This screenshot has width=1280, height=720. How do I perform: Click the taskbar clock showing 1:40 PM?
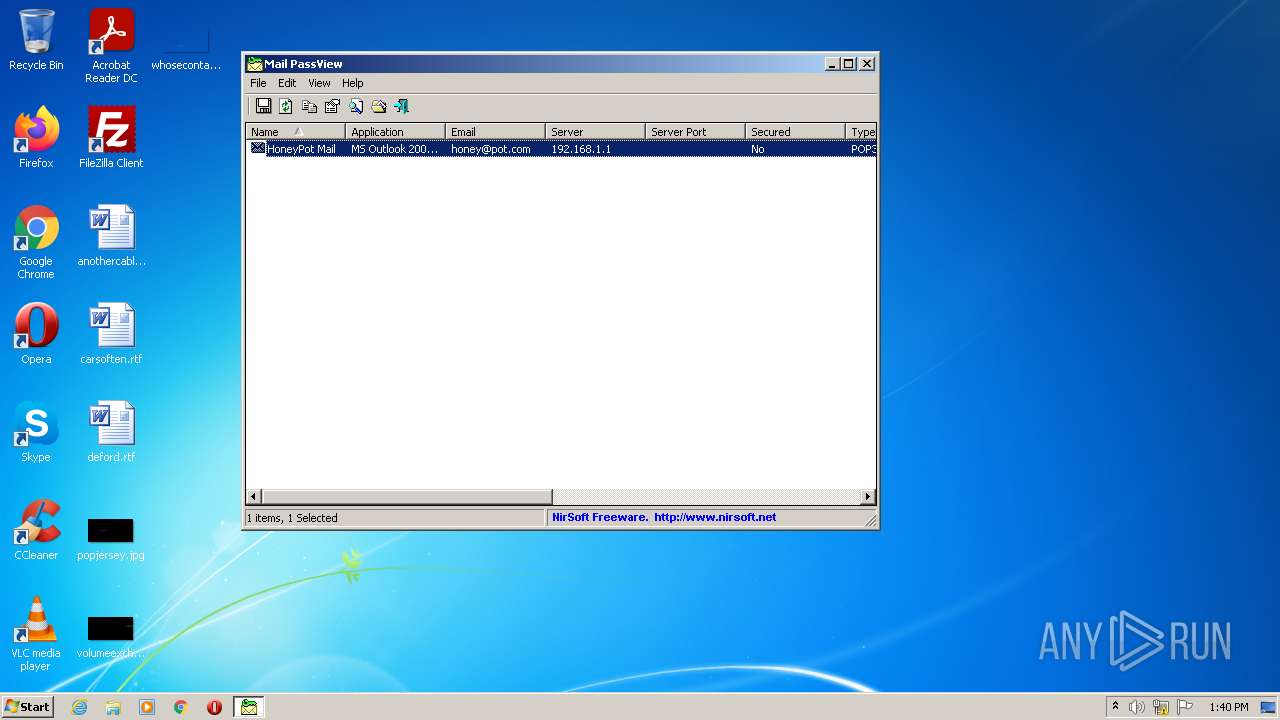[1228, 707]
